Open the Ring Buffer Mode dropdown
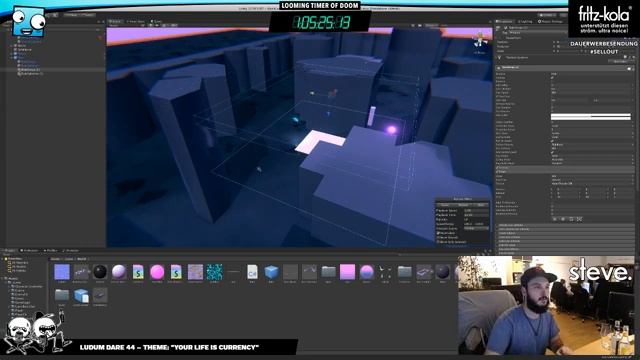The height and width of the screenshot is (360, 640). click(592, 163)
